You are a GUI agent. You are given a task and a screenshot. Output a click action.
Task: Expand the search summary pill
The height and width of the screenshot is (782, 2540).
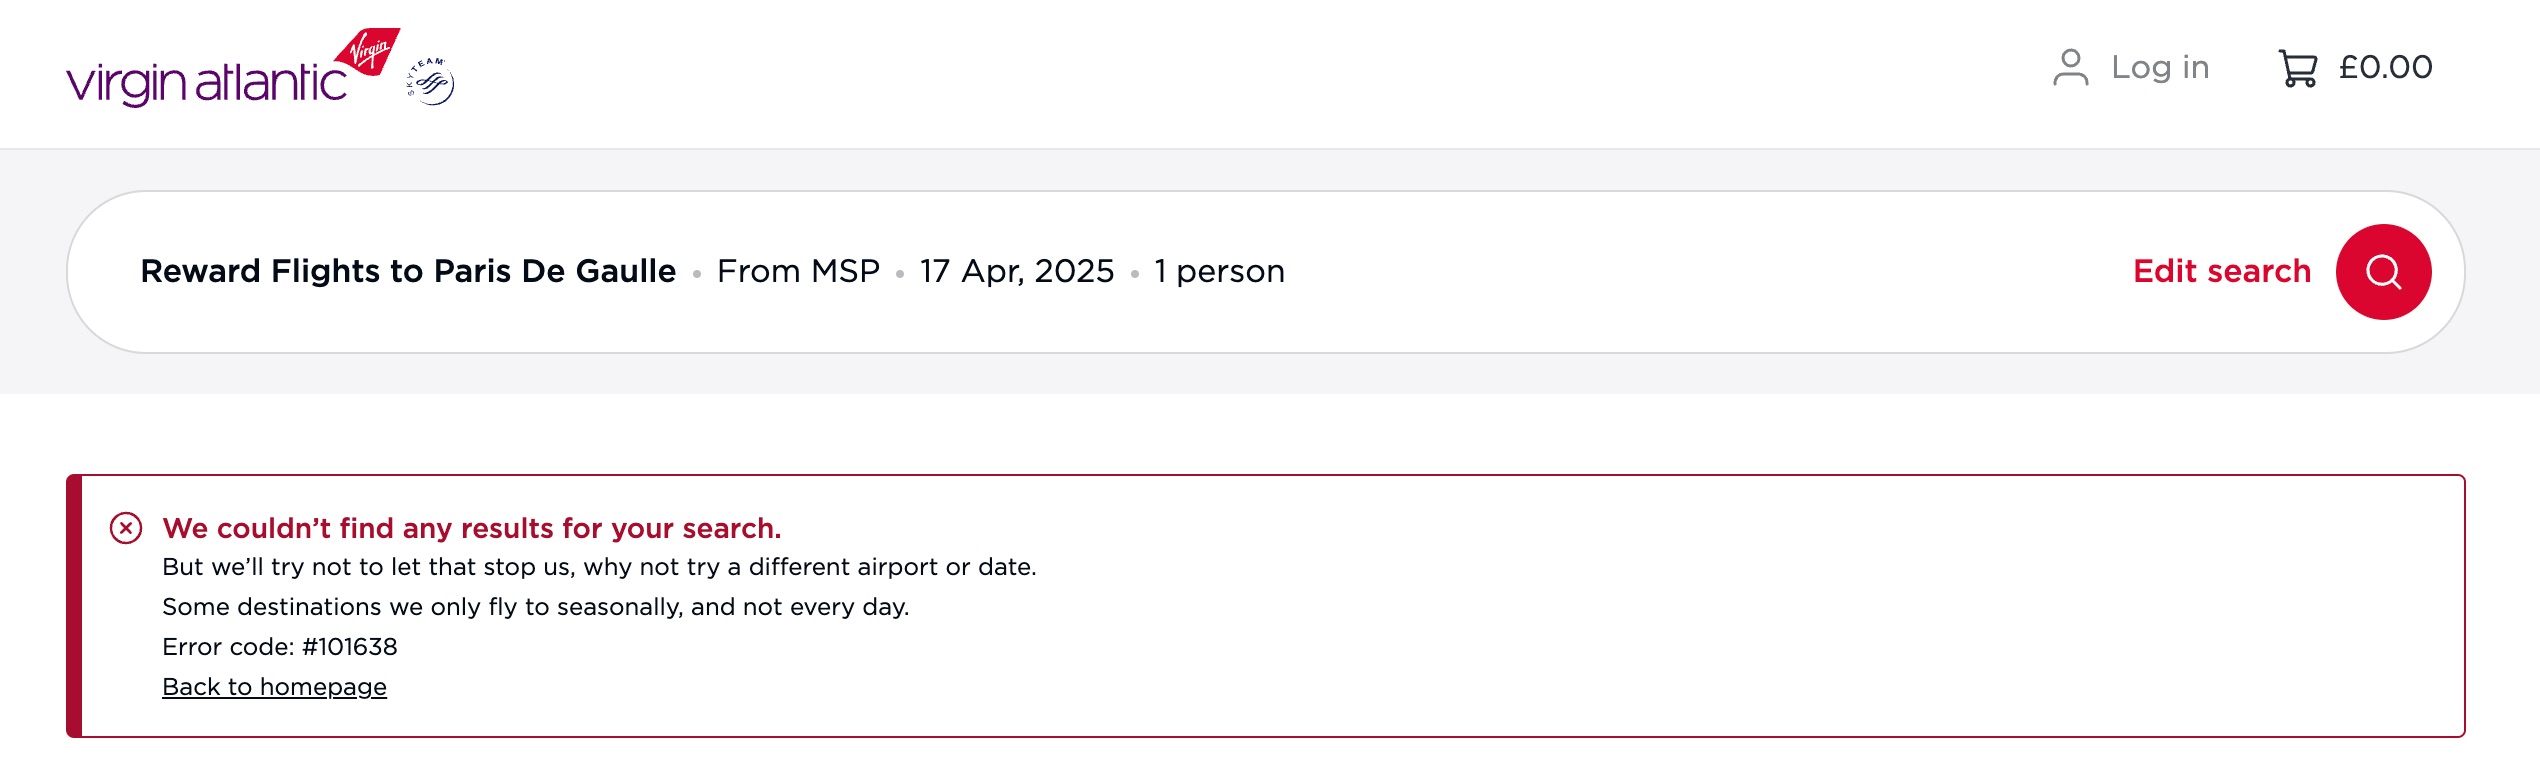[x=1270, y=270]
